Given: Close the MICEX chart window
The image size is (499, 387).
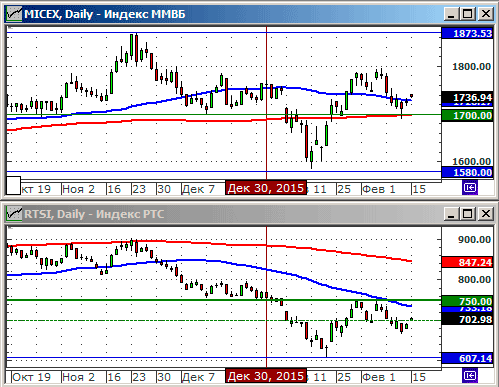Looking at the screenshot, I should [485, 14].
